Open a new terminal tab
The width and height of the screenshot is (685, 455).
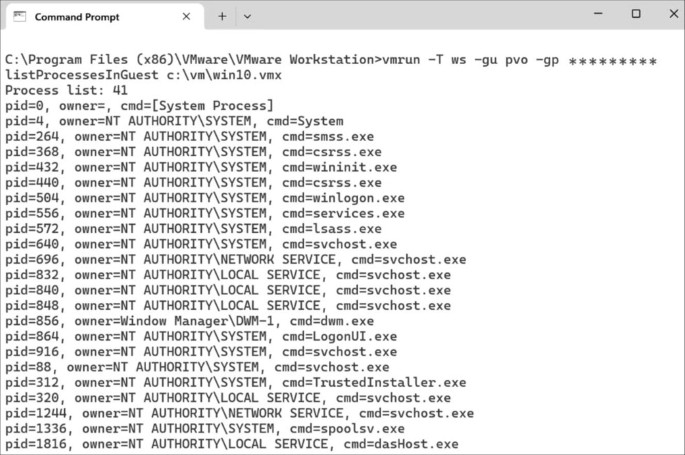click(222, 16)
